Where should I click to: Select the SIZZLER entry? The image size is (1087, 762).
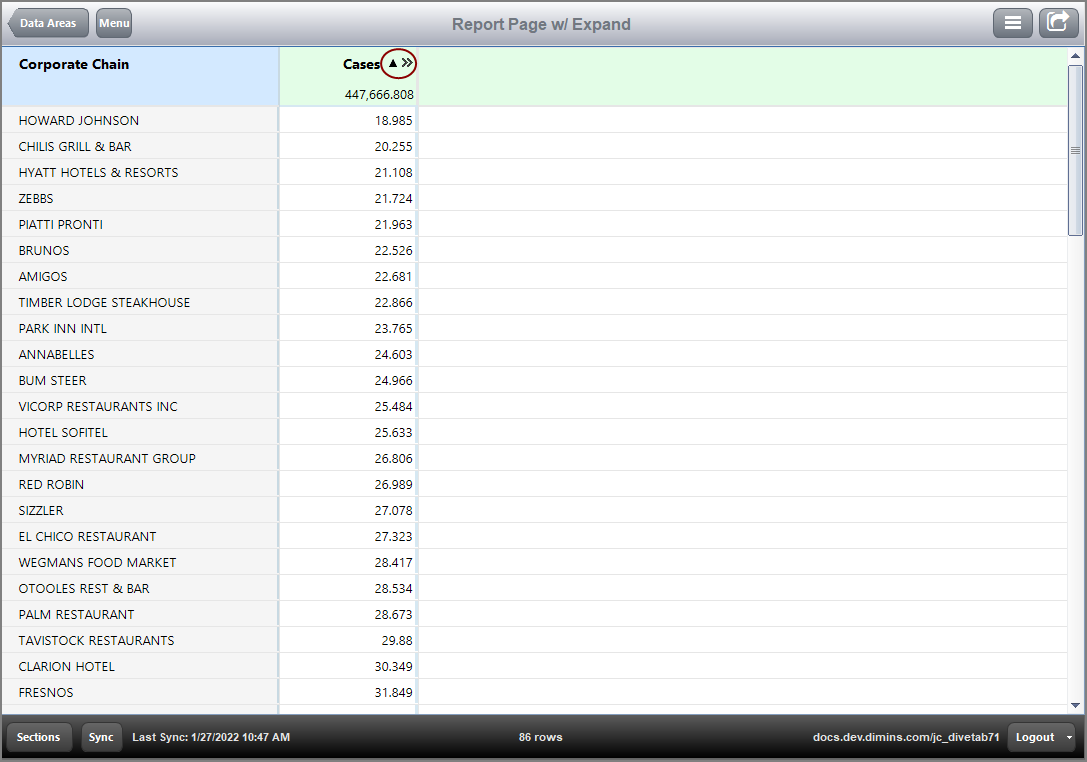(140, 510)
